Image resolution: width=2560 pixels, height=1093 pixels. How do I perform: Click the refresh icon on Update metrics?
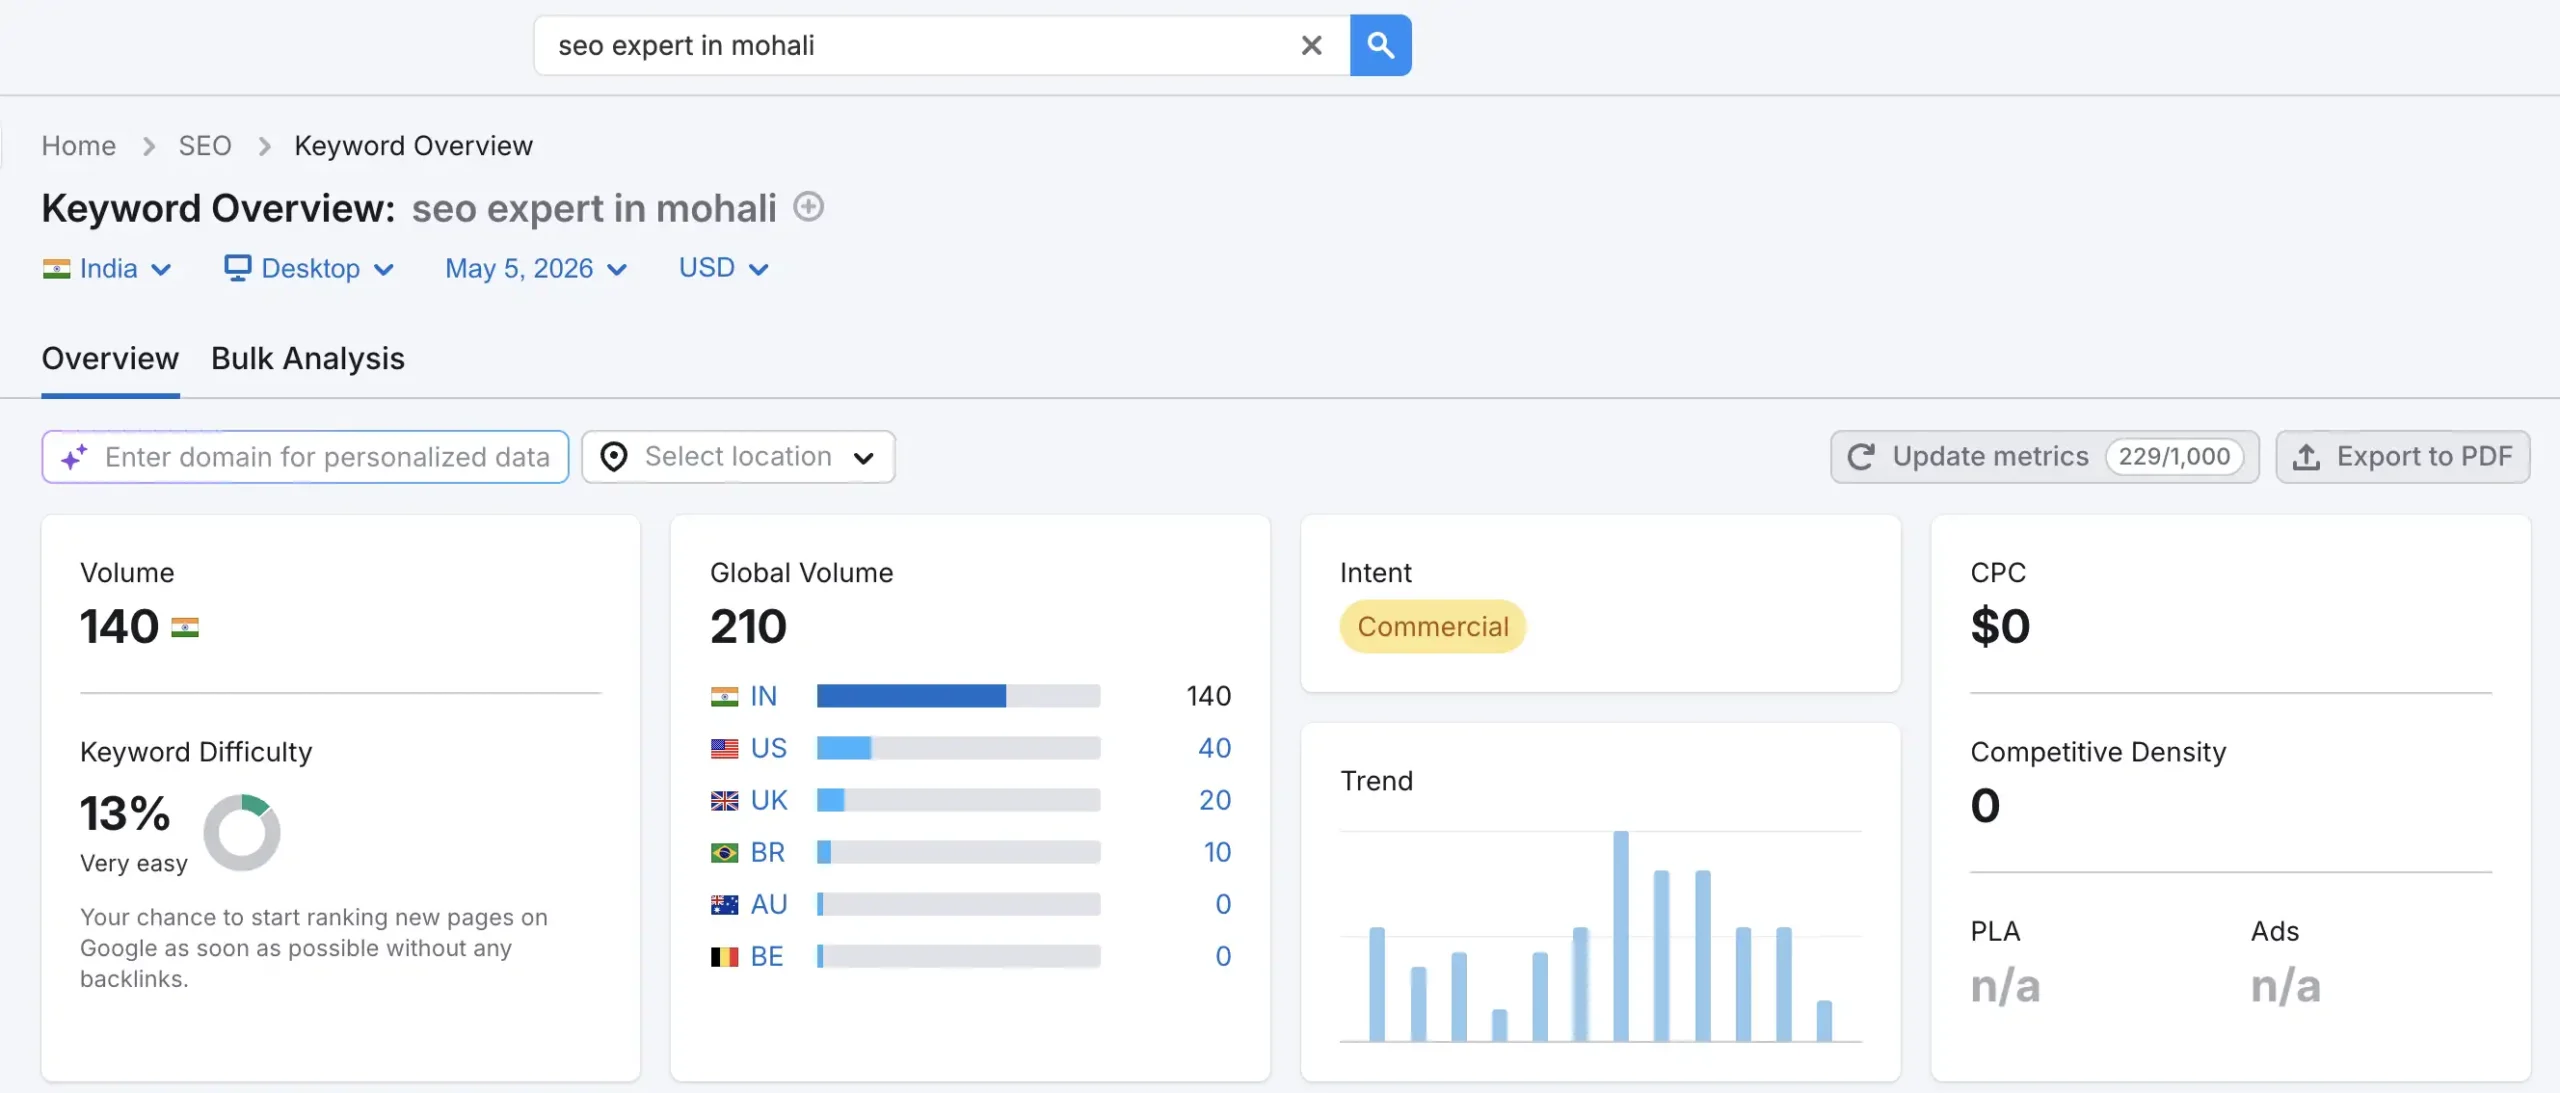point(1860,457)
